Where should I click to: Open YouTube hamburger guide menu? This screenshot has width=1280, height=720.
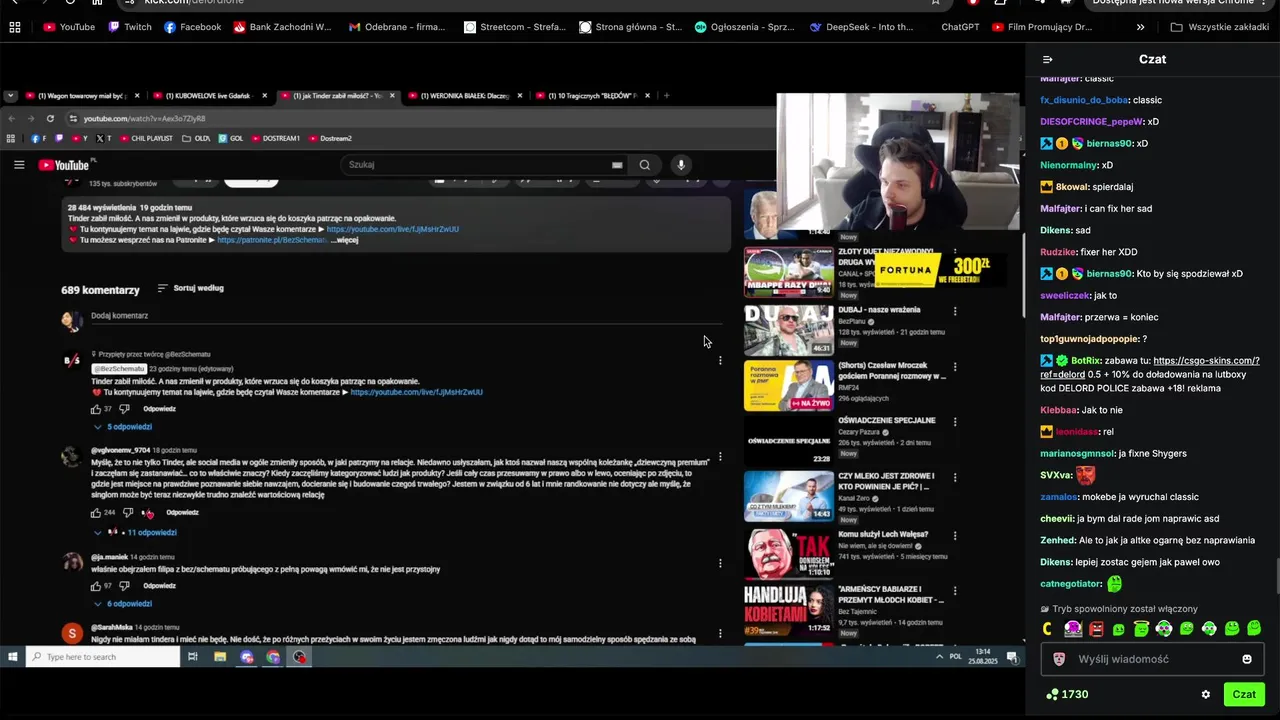[19, 165]
